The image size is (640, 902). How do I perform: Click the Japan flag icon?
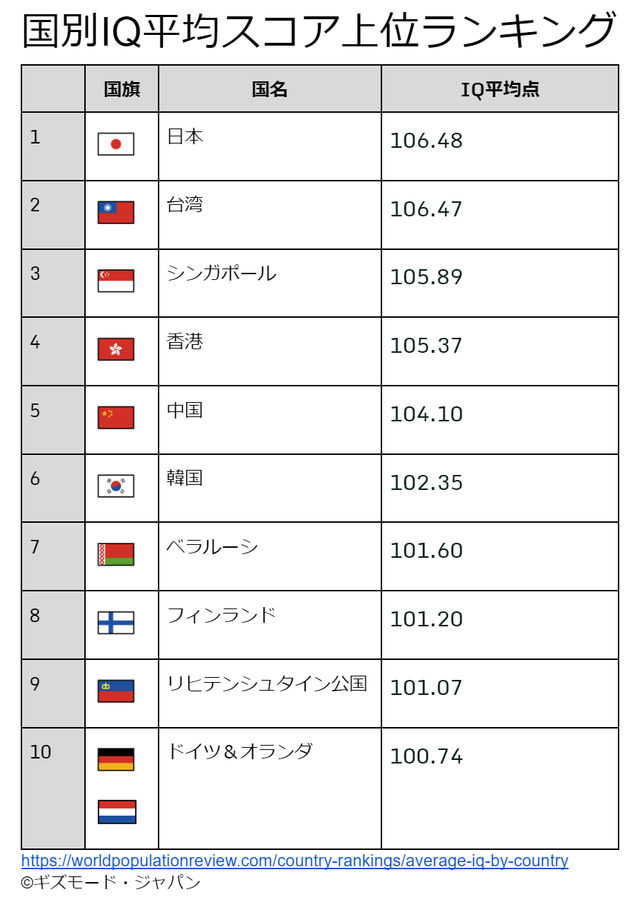(x=115, y=144)
